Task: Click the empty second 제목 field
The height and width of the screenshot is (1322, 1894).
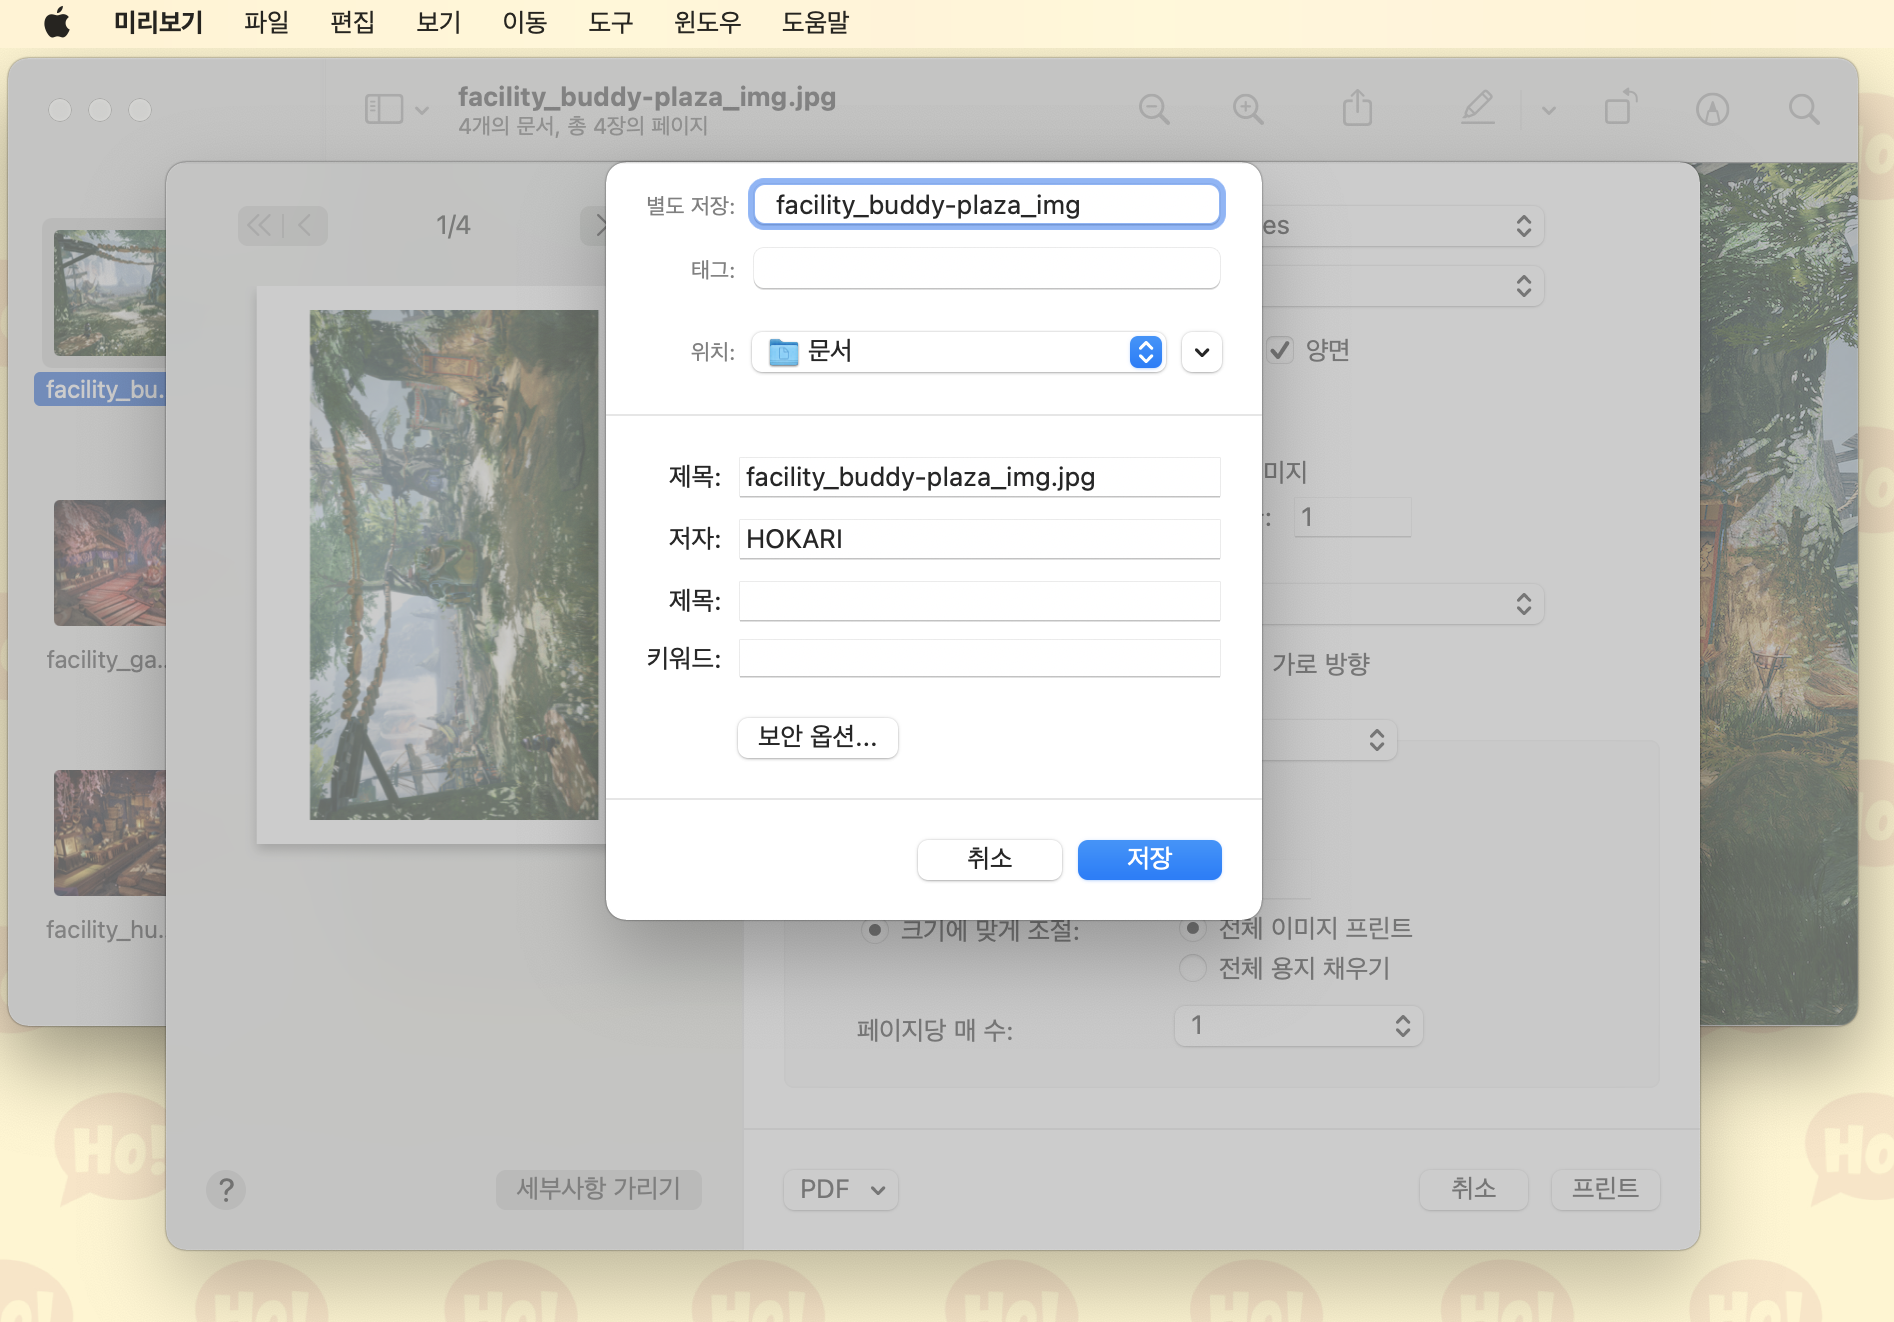Action: (979, 601)
